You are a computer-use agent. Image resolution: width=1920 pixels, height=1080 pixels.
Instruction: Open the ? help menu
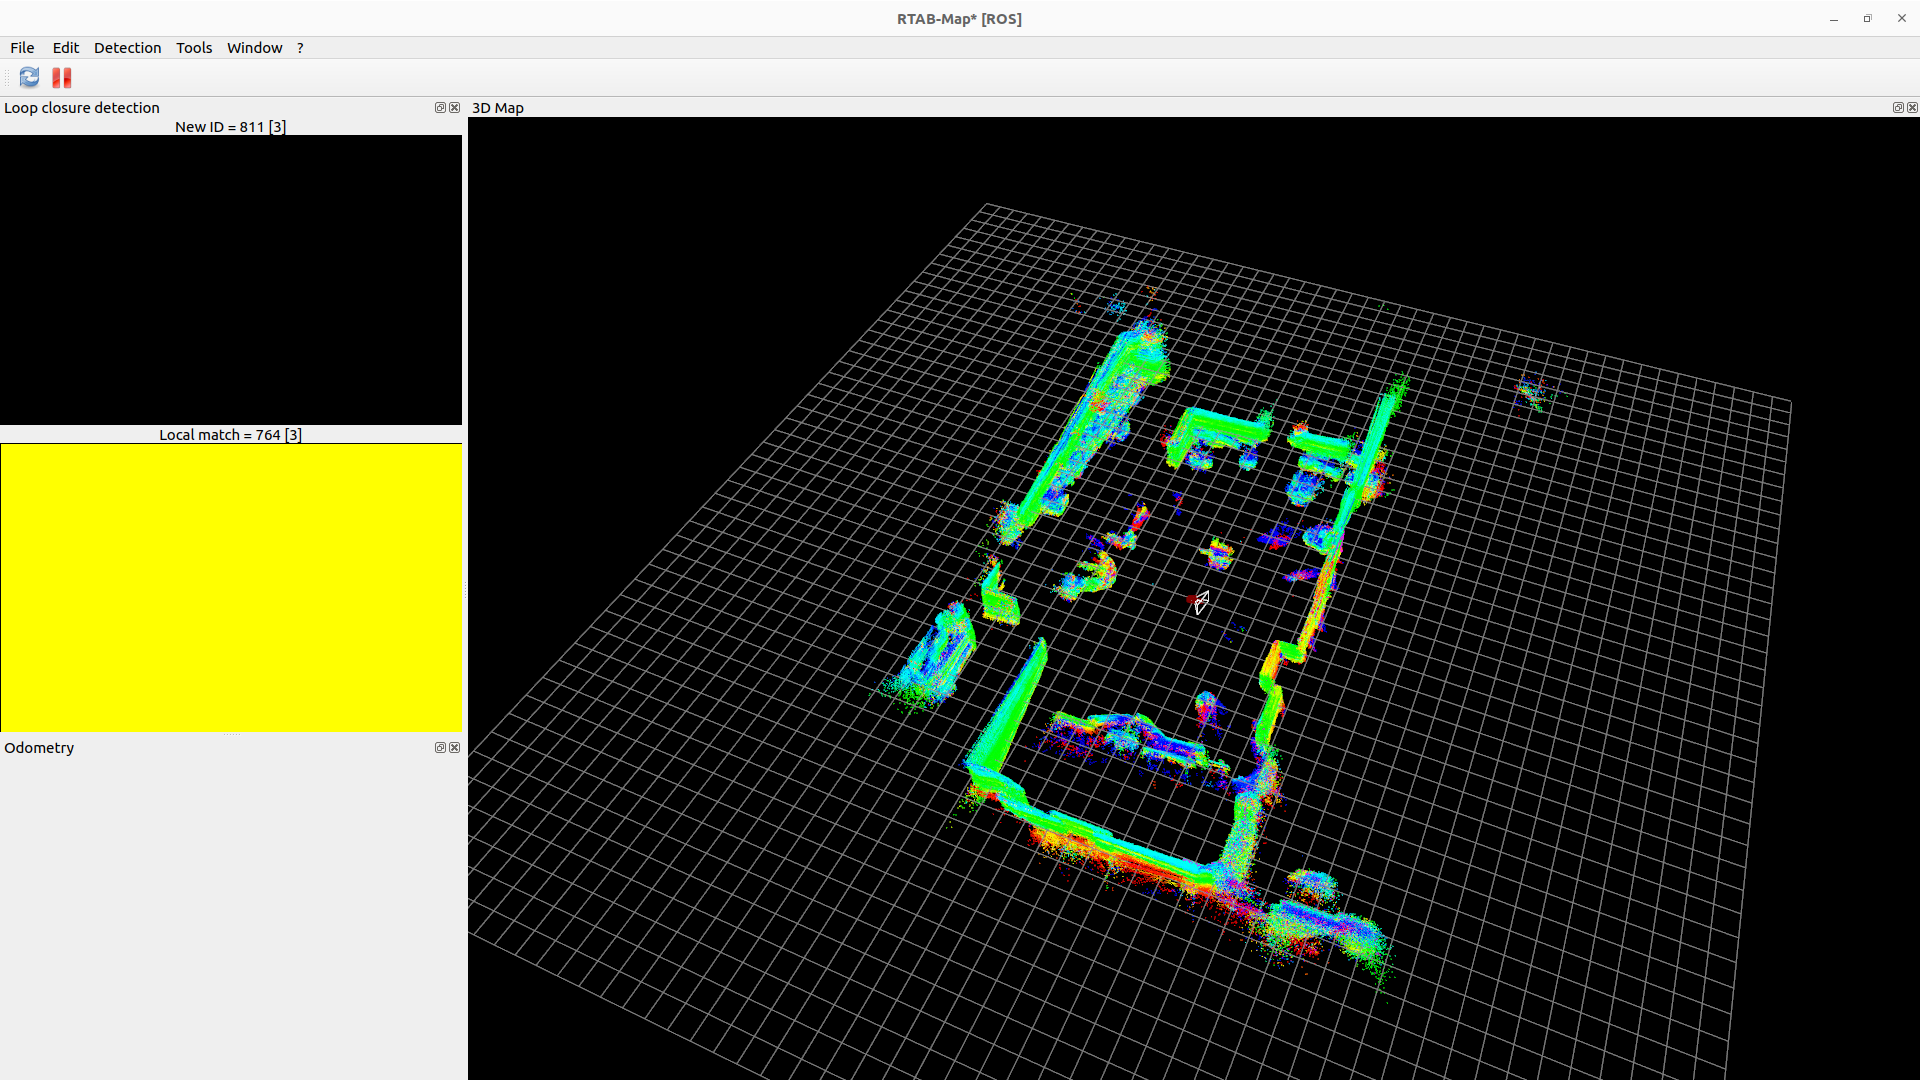pyautogui.click(x=300, y=47)
